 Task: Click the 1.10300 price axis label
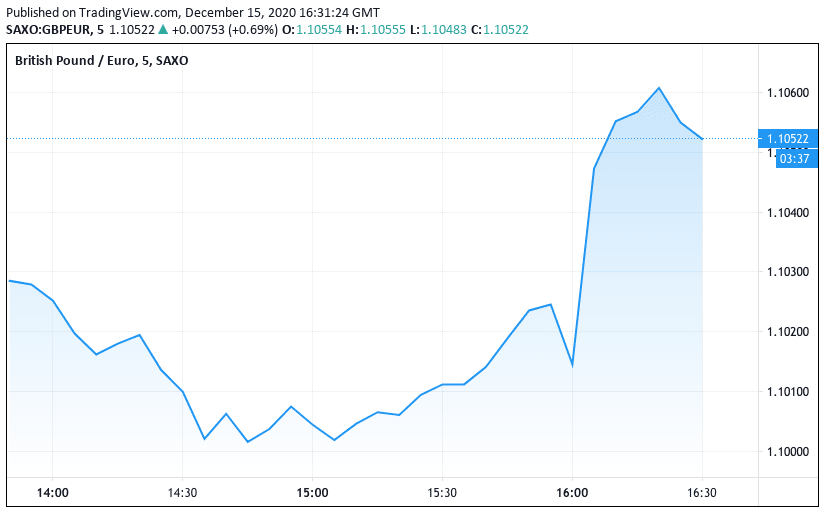788,272
